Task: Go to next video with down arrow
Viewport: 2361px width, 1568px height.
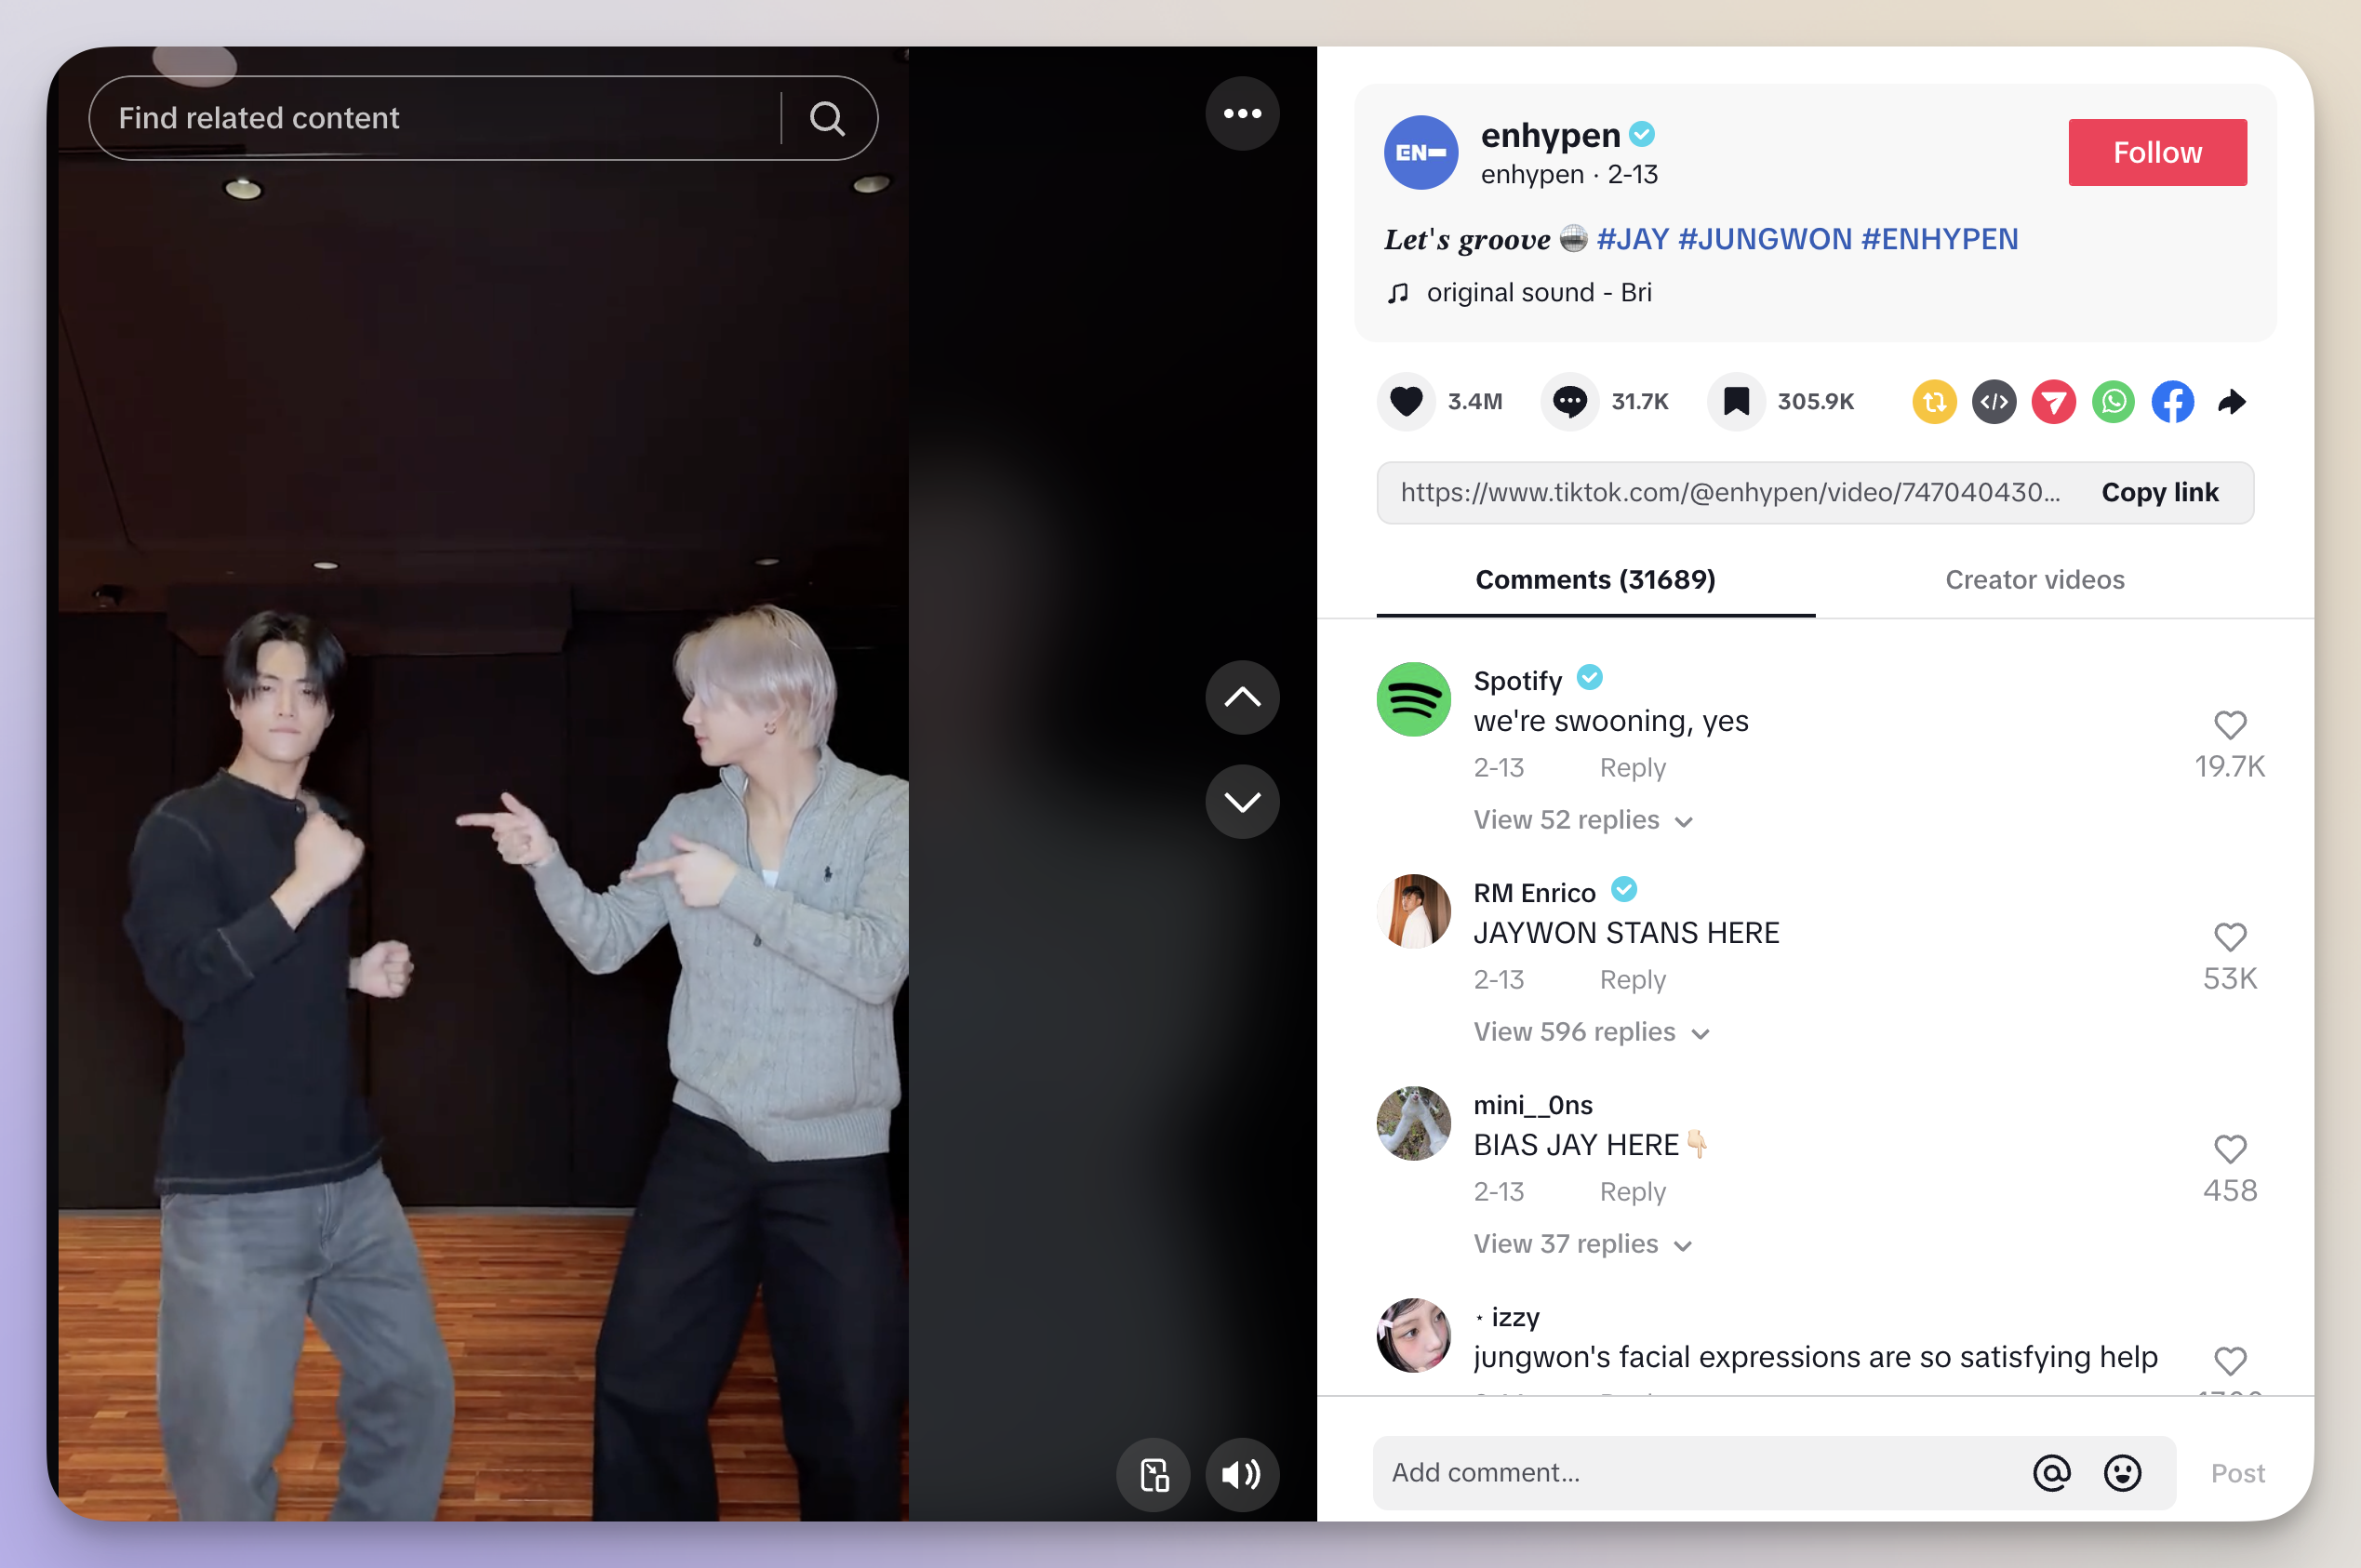Action: click(1242, 802)
